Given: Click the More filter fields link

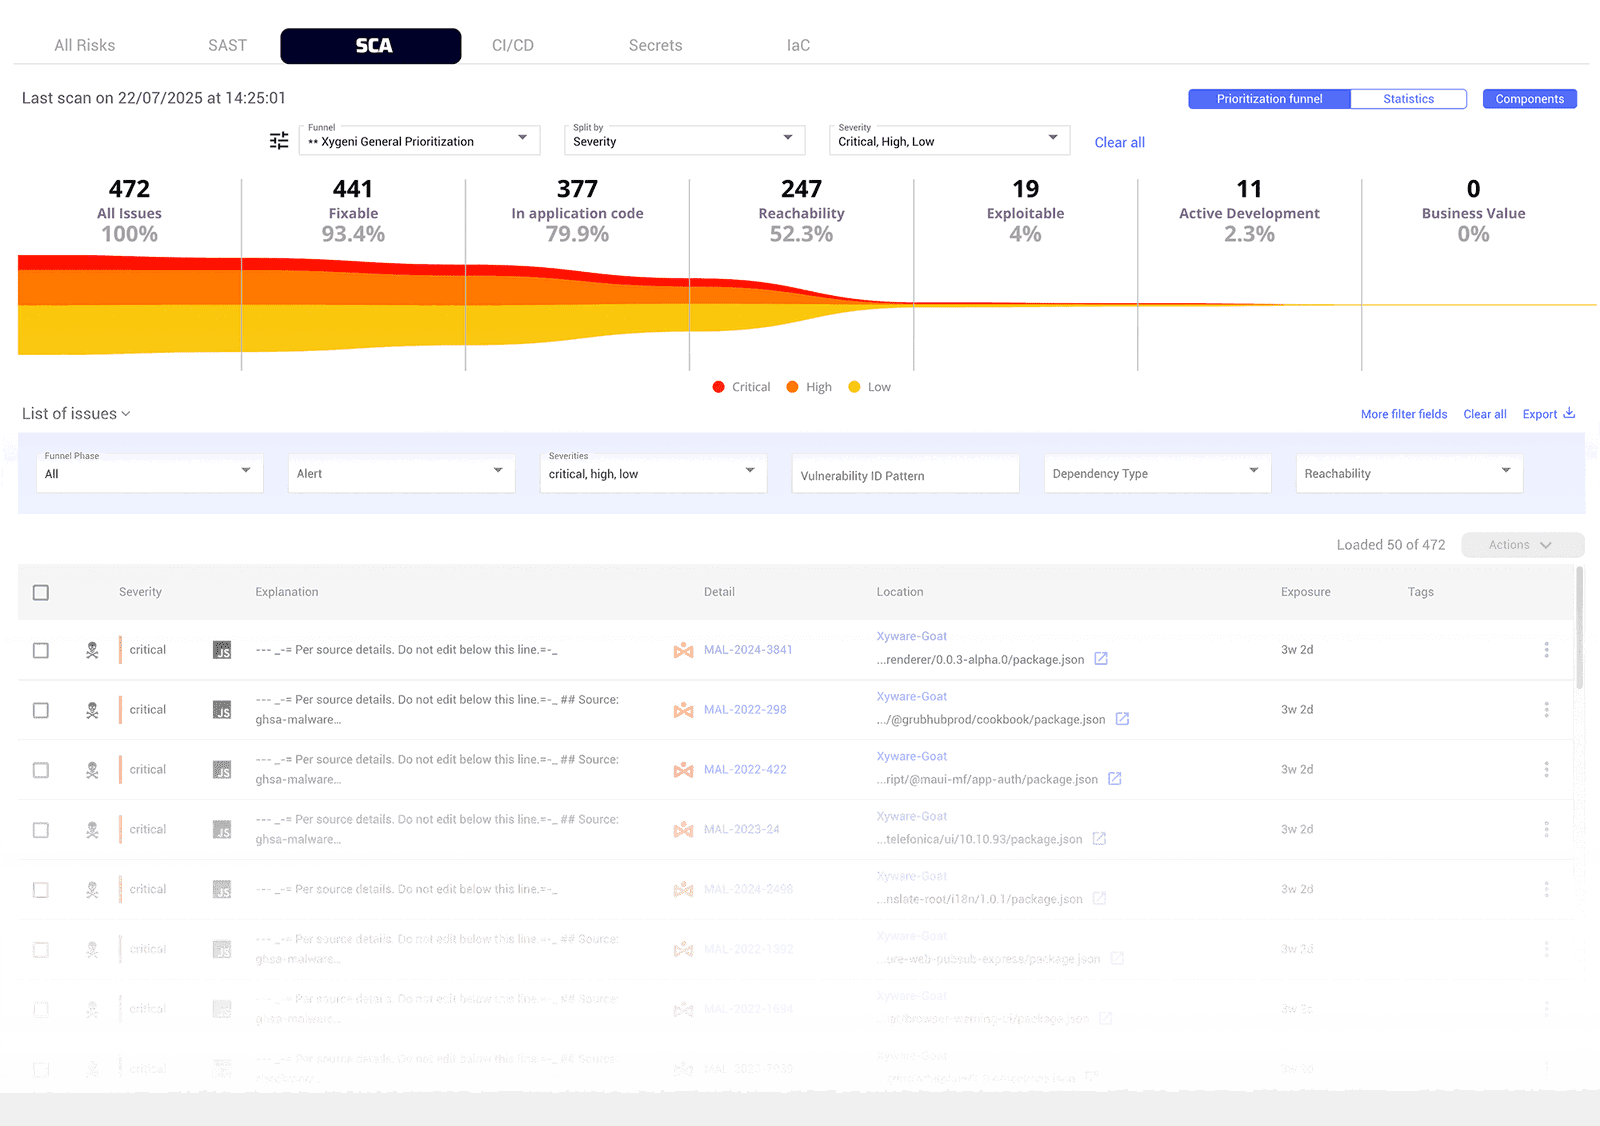Looking at the screenshot, I should 1403,413.
